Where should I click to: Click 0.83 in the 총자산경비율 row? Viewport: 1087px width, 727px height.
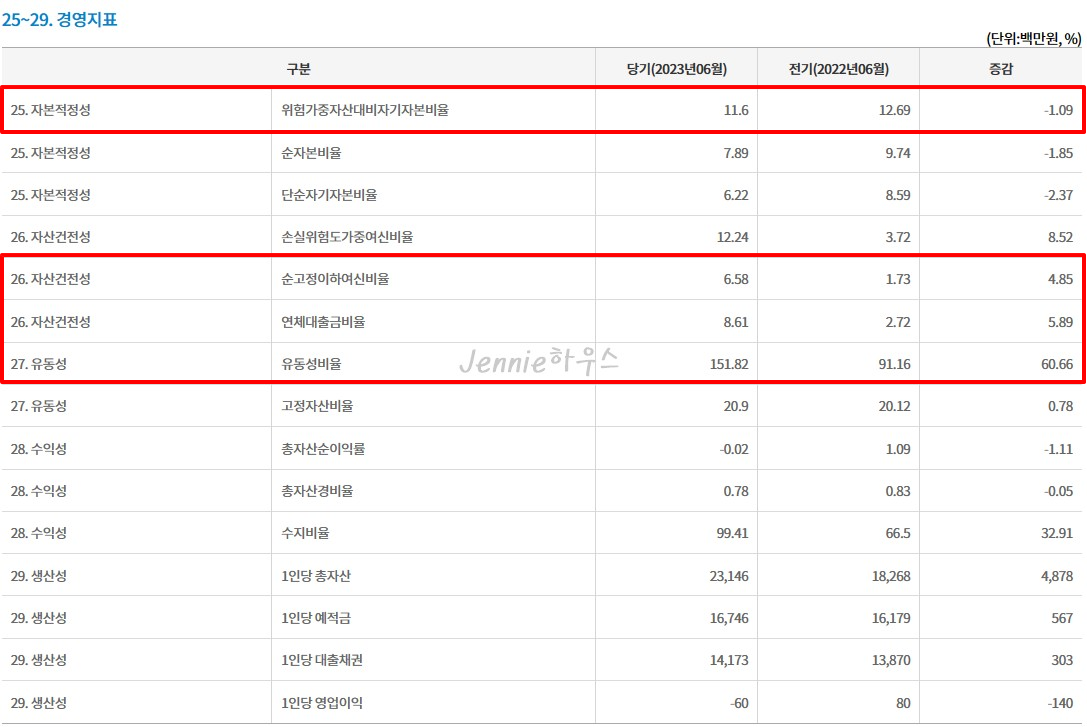(898, 491)
